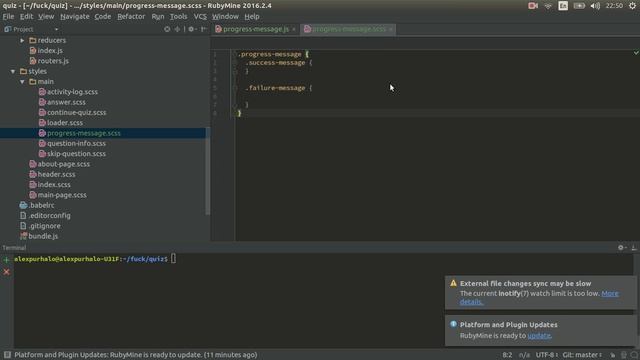Click the 8:2 caret position indicator
The height and width of the screenshot is (360, 640).
pos(507,355)
